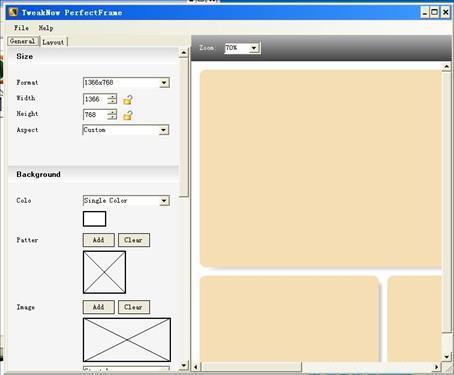The width and height of the screenshot is (454, 375).
Task: Increase or decrease Width with spinner arrows
Action: (112, 99)
